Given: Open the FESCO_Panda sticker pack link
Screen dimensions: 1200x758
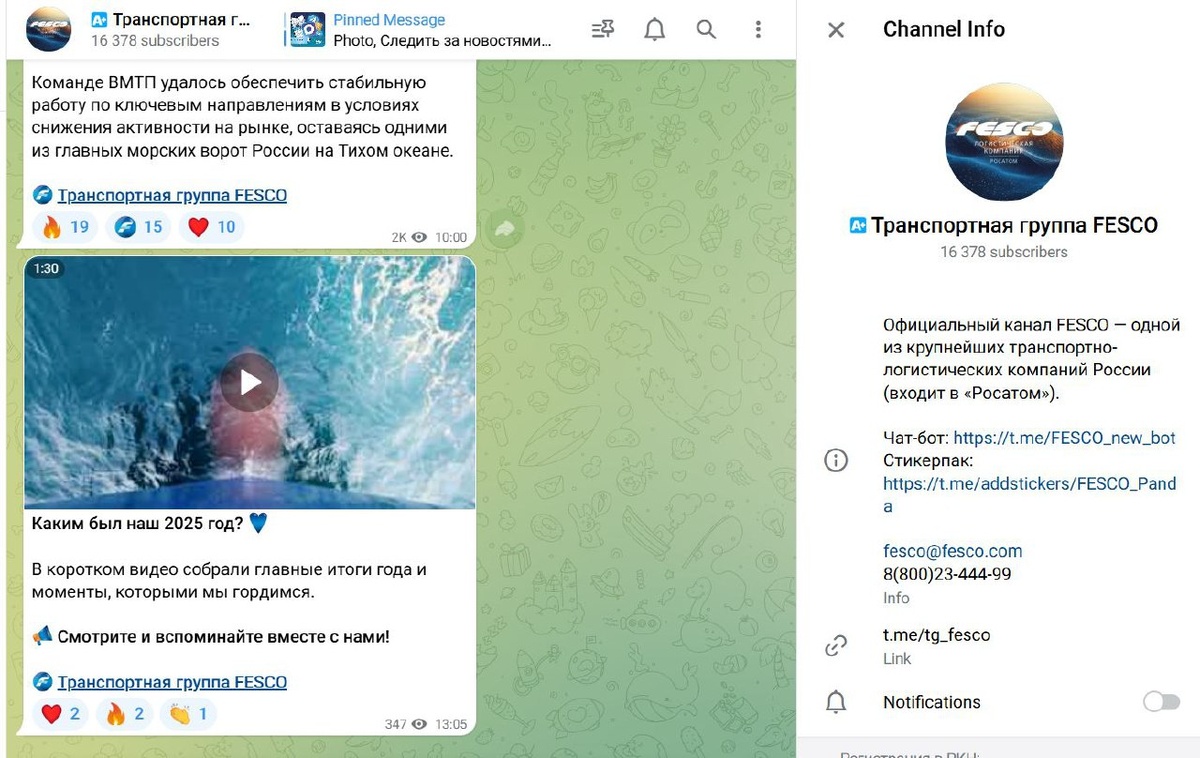Looking at the screenshot, I should [x=1029, y=495].
